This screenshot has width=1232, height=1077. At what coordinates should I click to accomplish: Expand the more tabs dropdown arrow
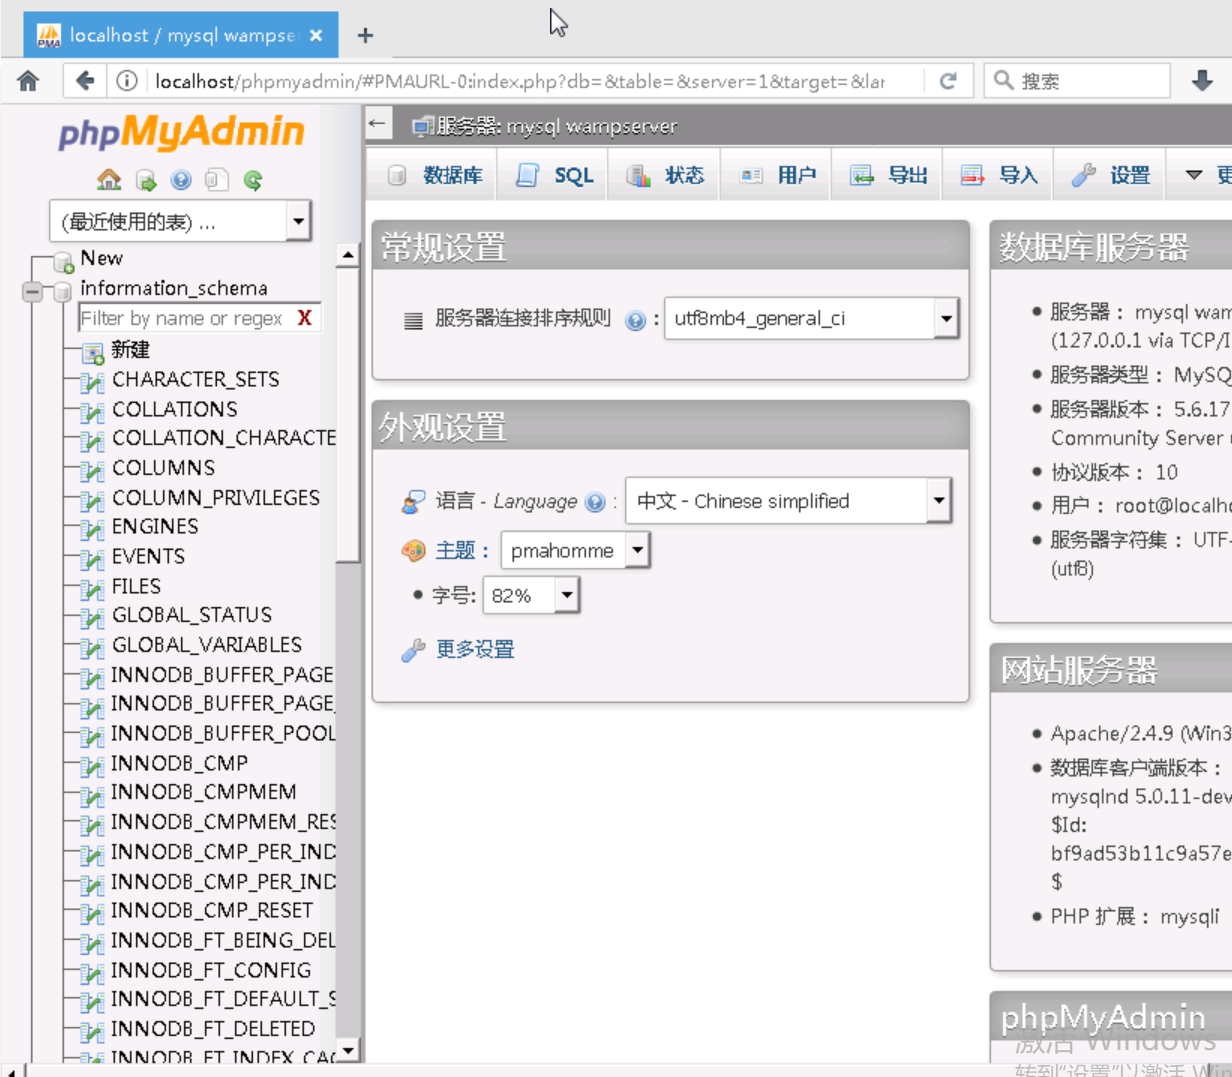[1193, 175]
